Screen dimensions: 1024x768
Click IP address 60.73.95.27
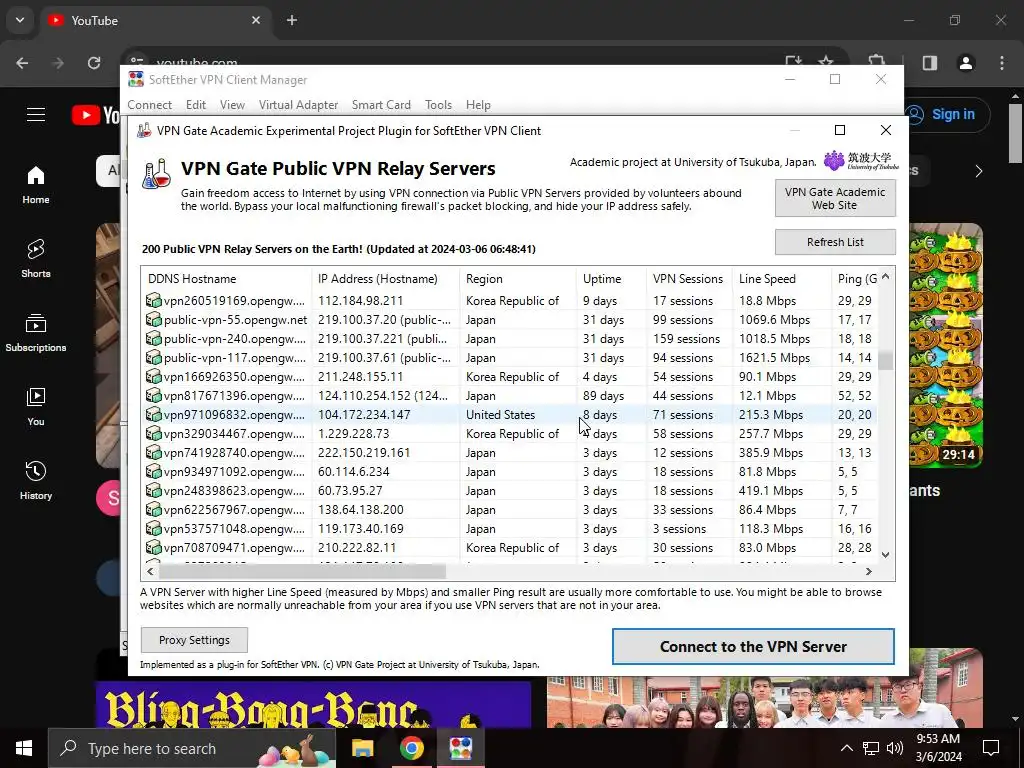tap(350, 490)
